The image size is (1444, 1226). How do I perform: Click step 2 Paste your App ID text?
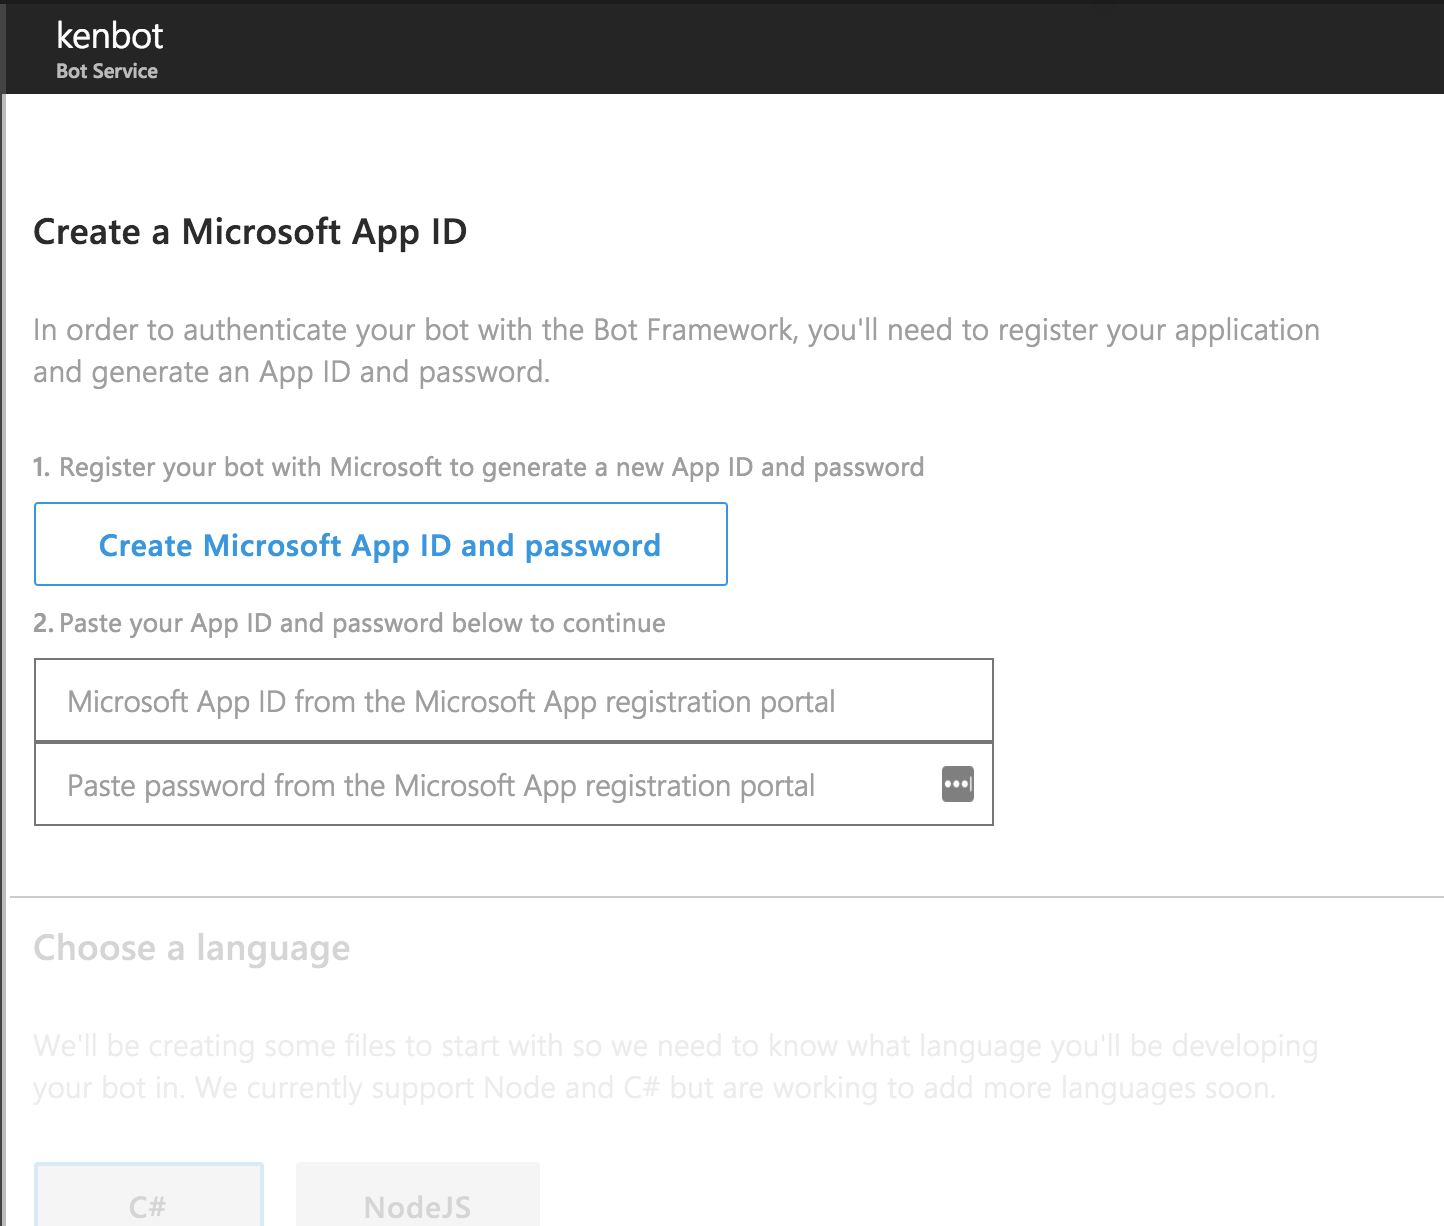click(349, 623)
